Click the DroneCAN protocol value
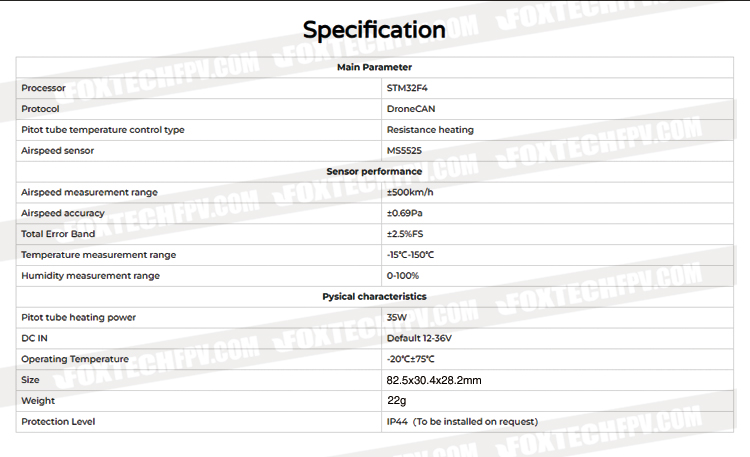750x457 pixels. [x=411, y=109]
